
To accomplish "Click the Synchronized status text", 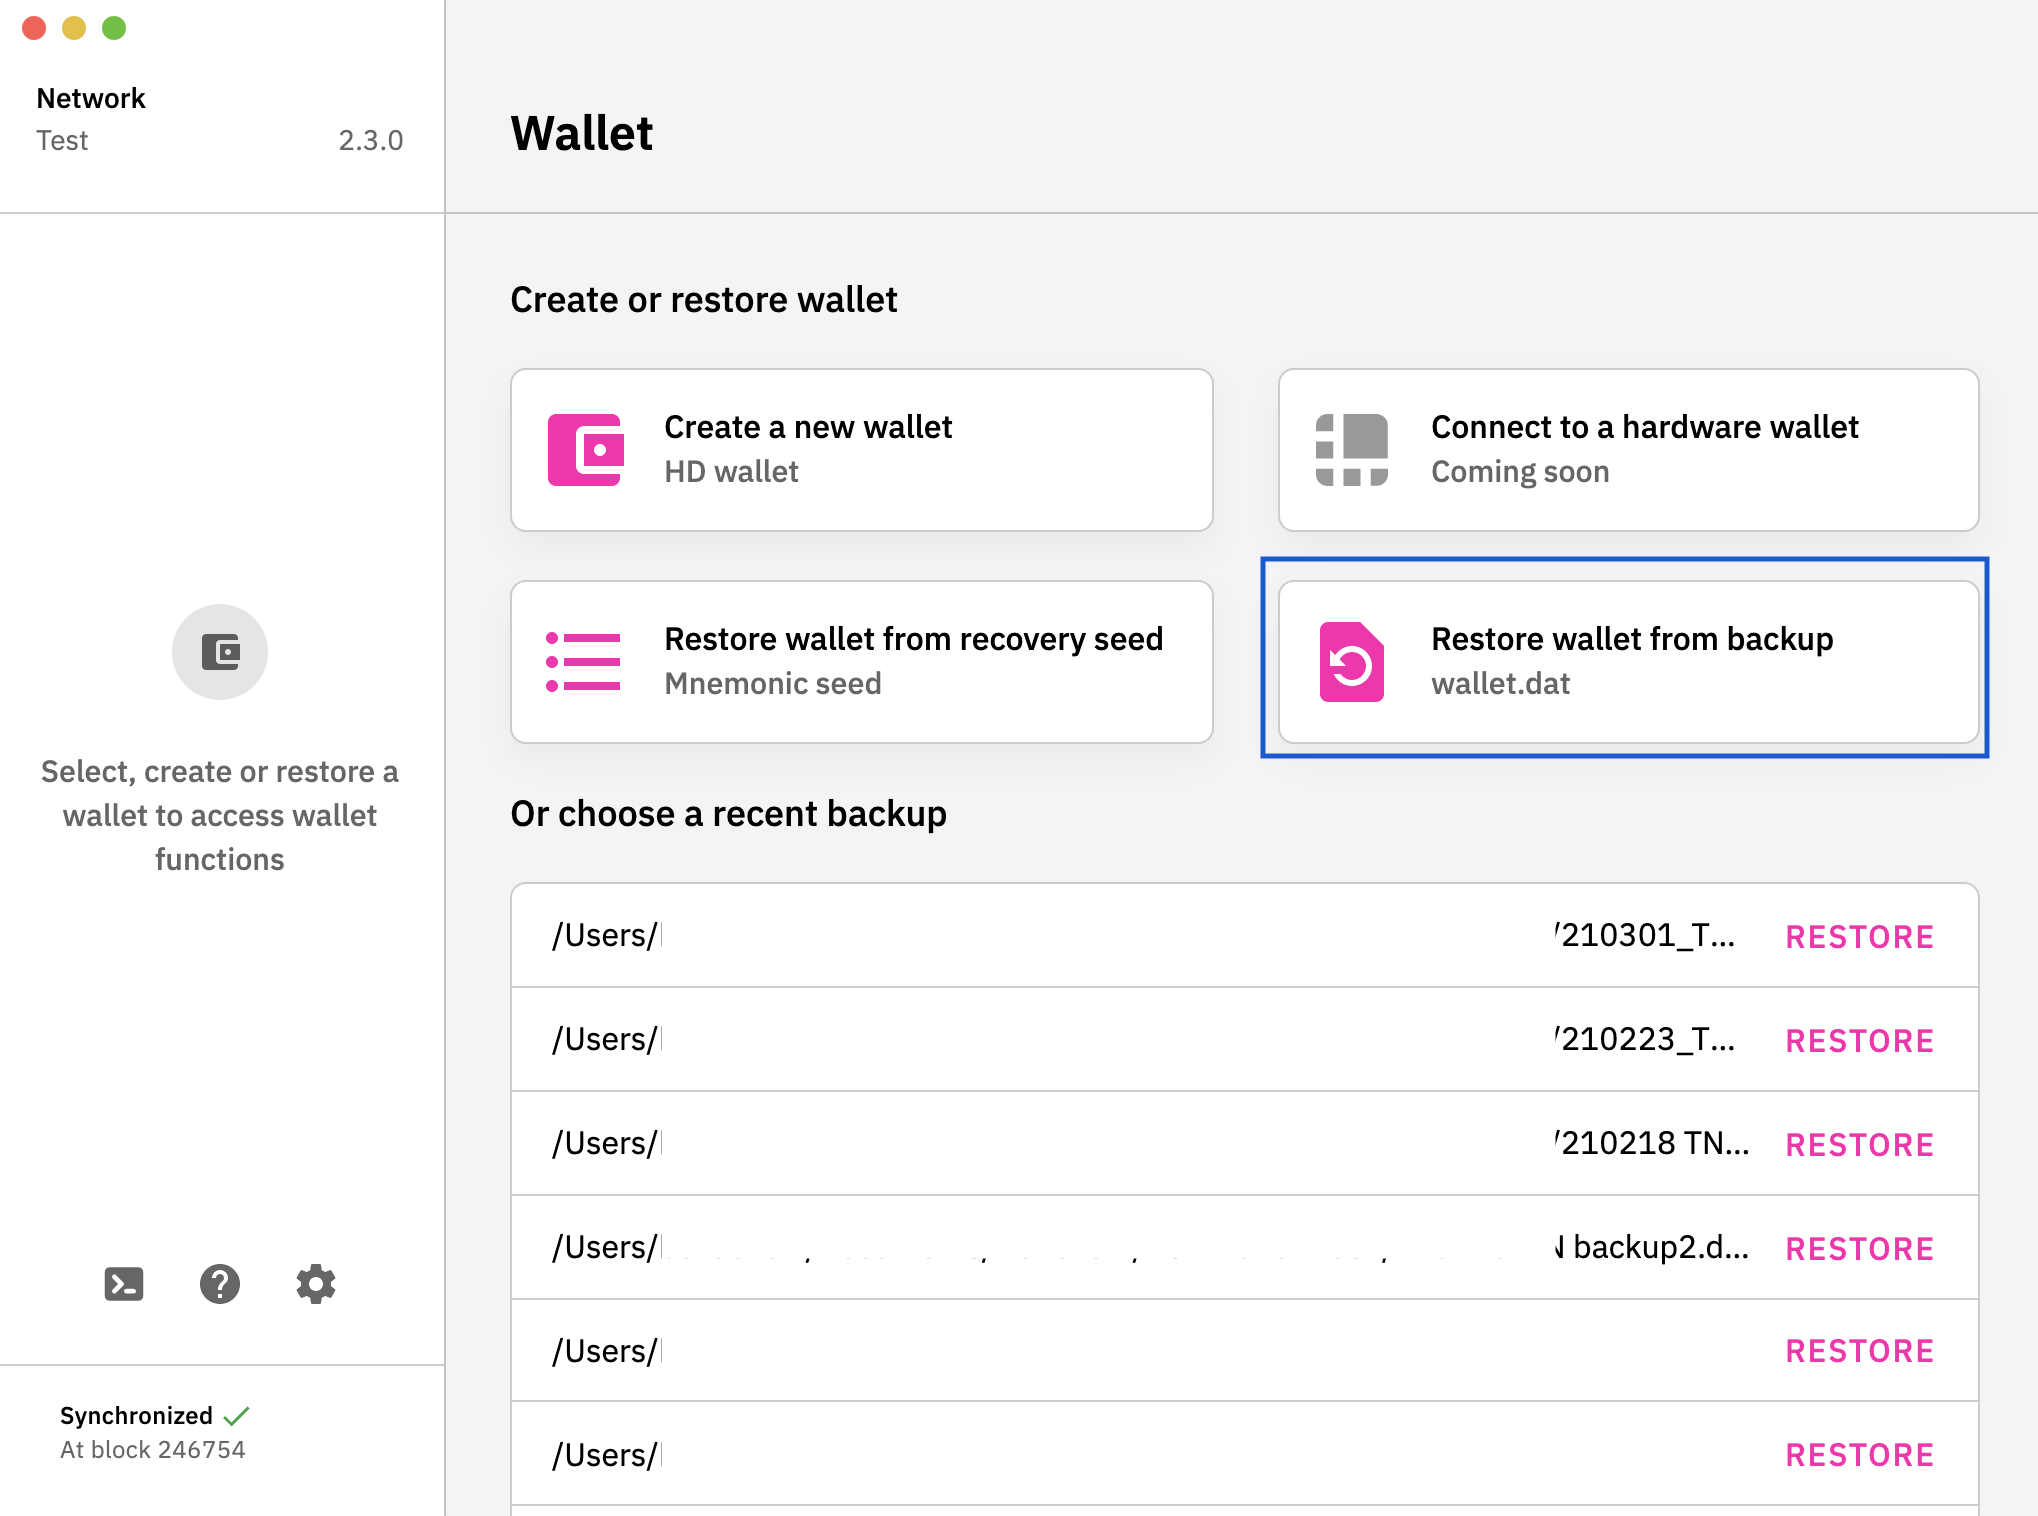I will tap(136, 1416).
